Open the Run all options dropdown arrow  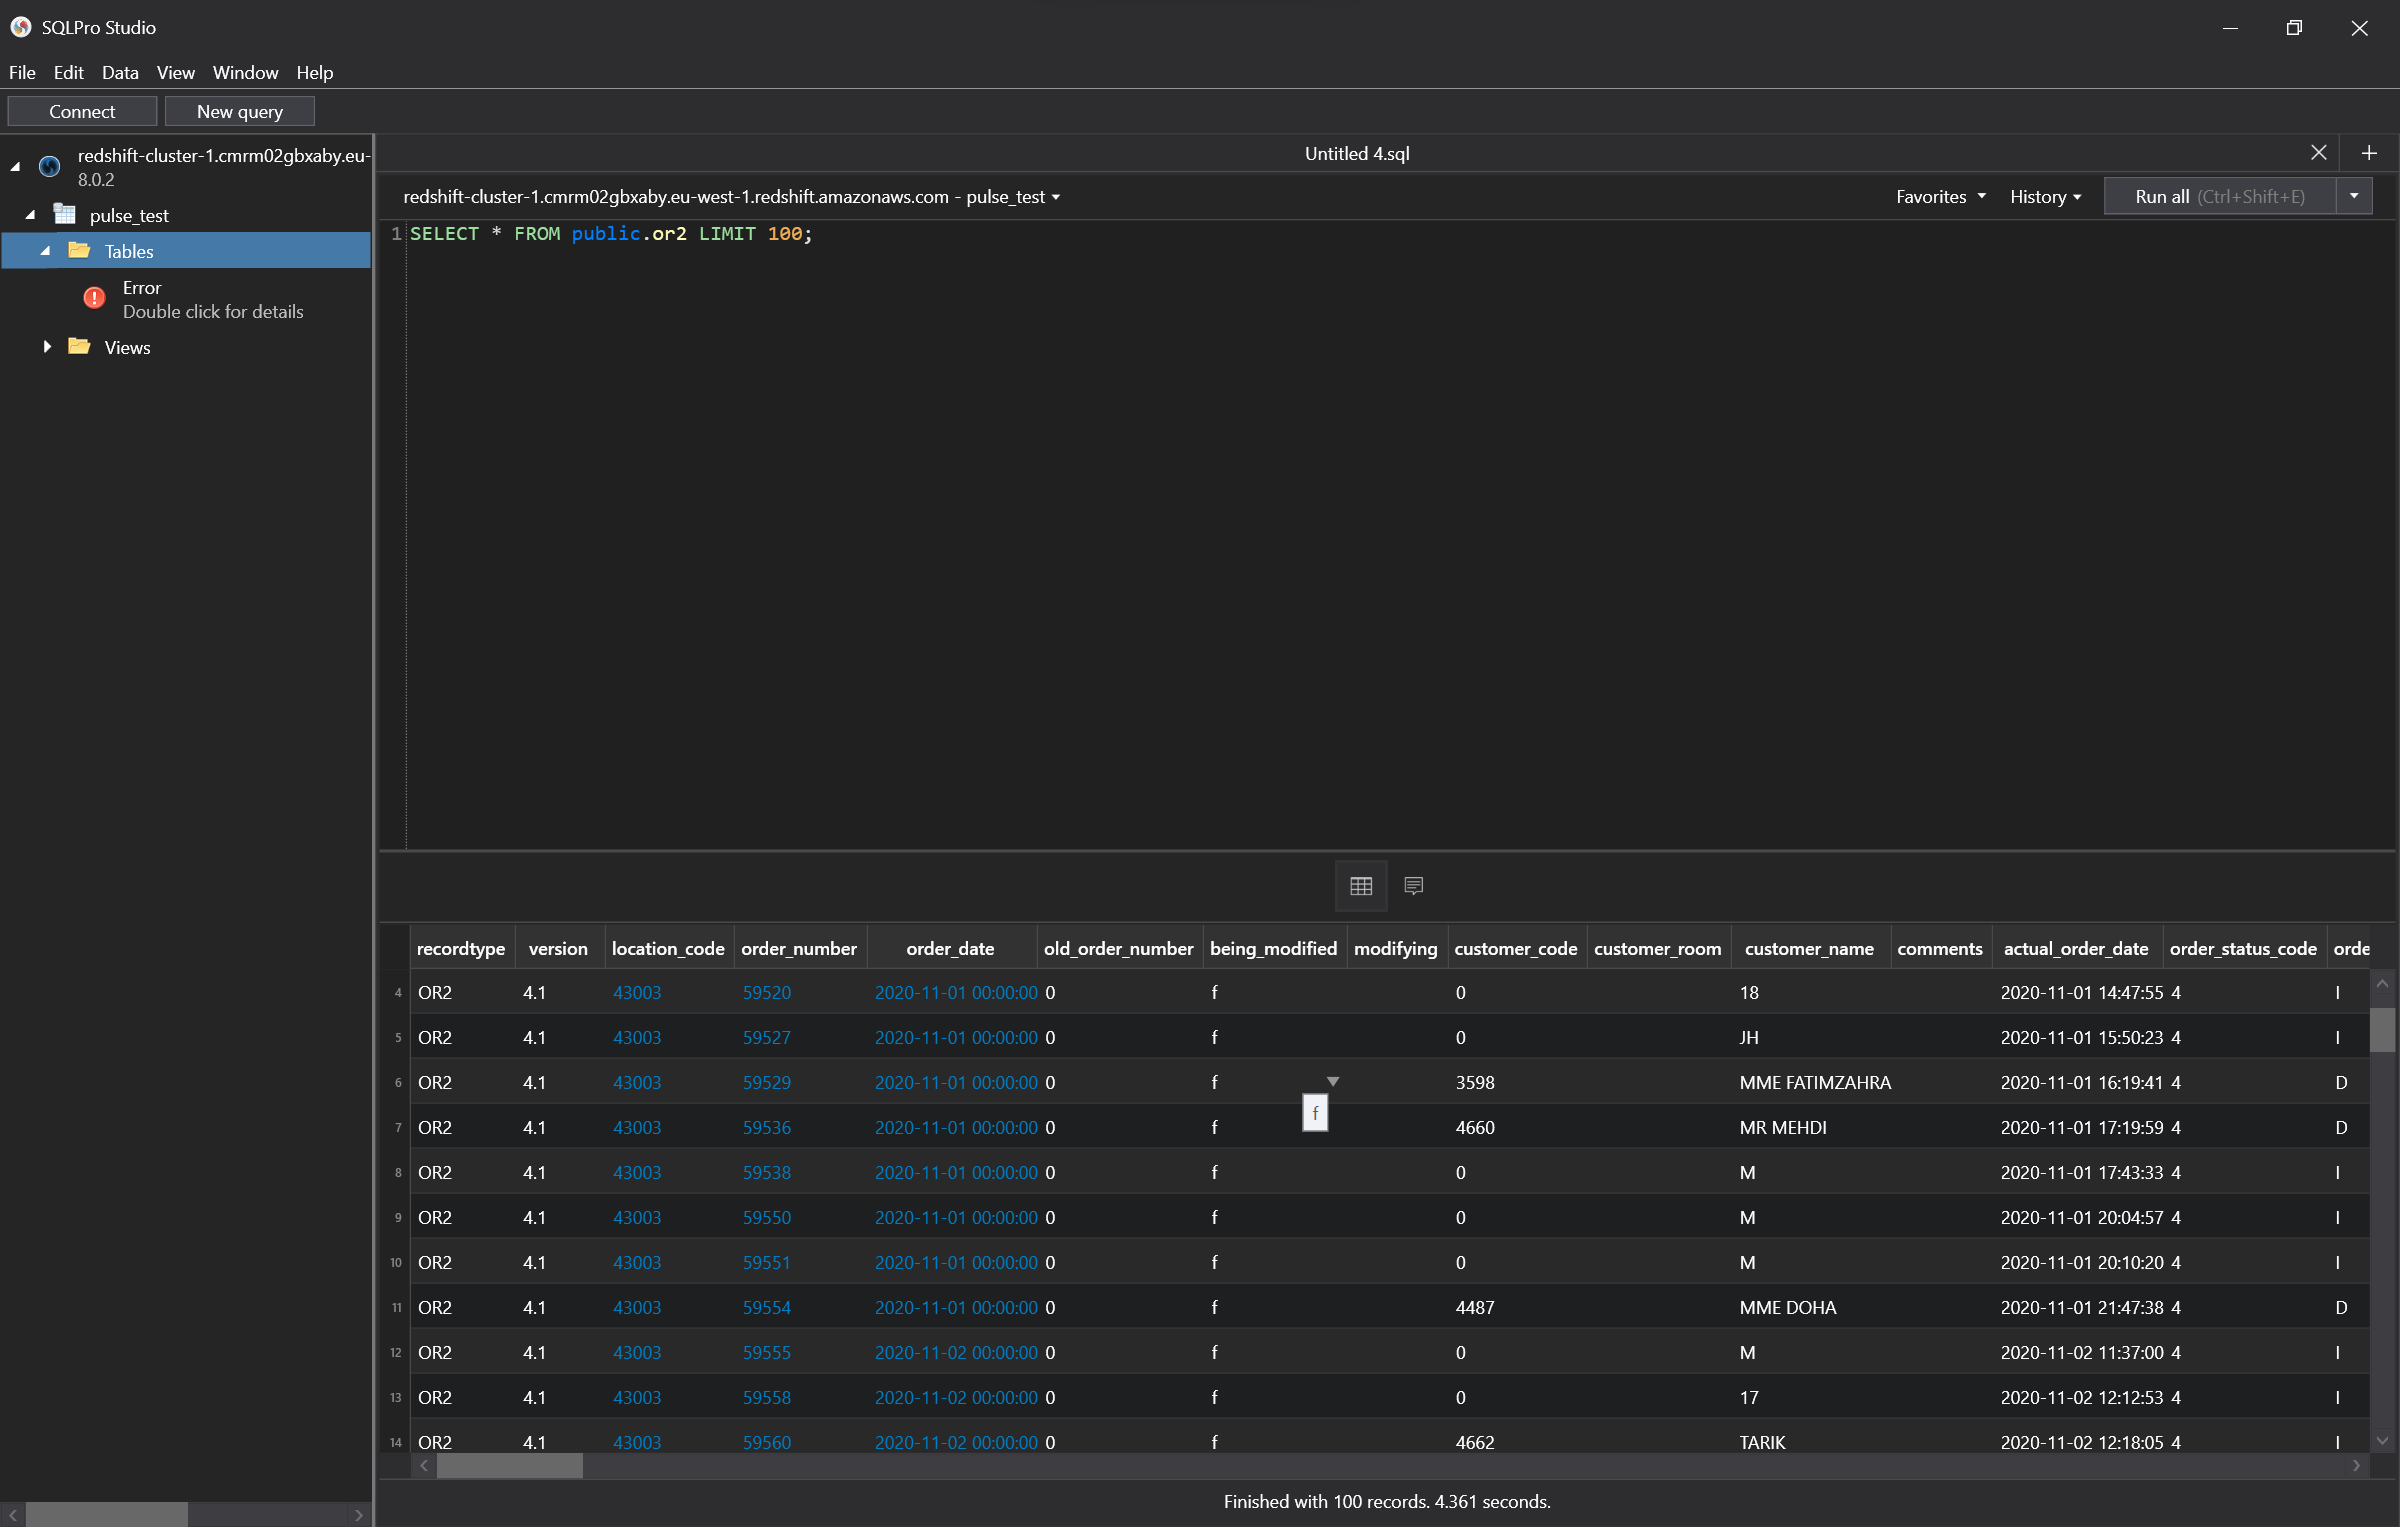tap(2353, 196)
